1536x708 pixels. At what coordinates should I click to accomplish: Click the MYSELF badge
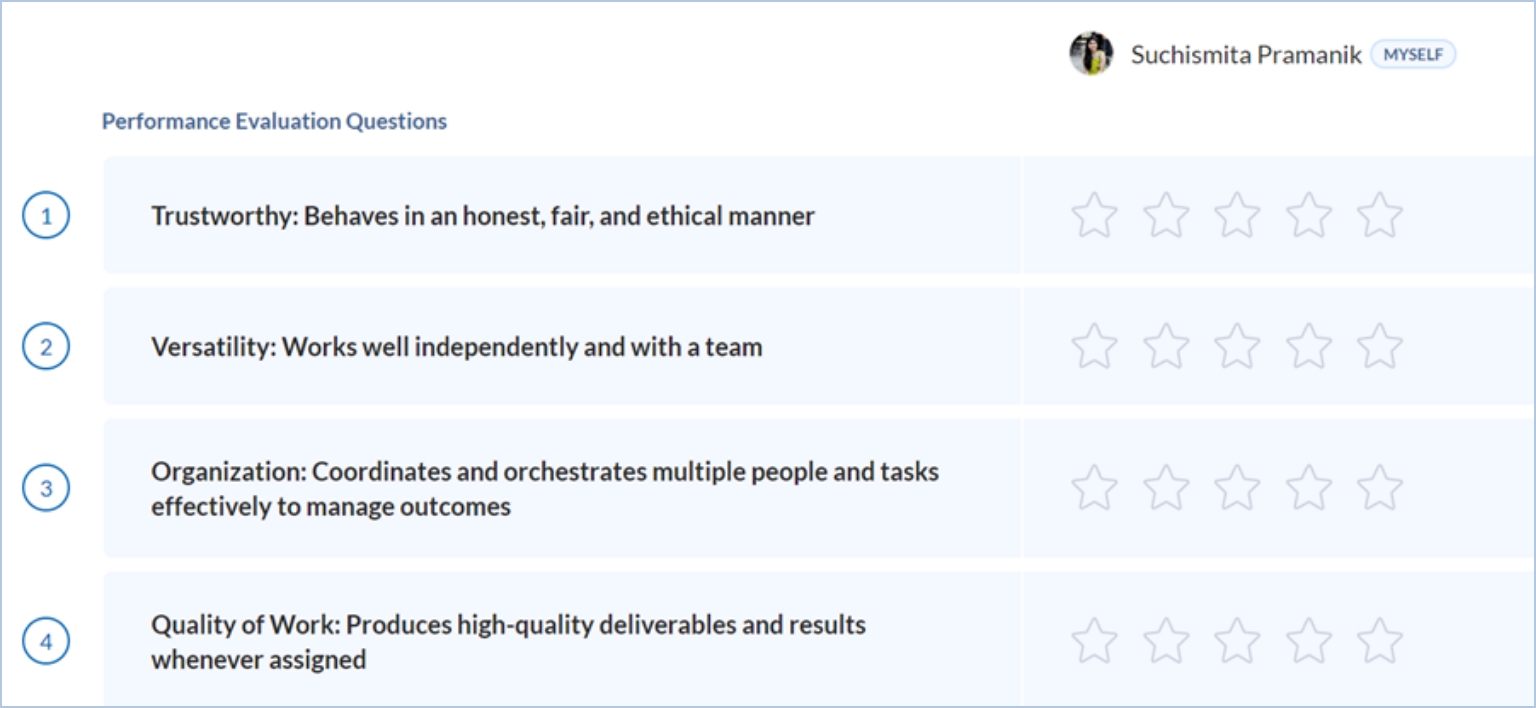click(1413, 55)
